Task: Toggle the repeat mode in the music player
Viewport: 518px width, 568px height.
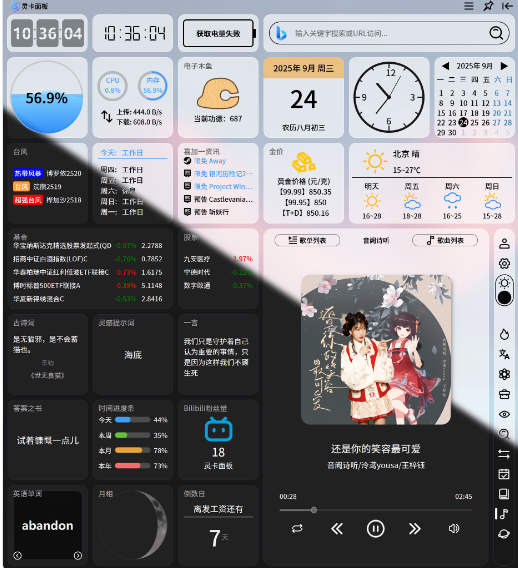Action: pyautogui.click(x=297, y=529)
